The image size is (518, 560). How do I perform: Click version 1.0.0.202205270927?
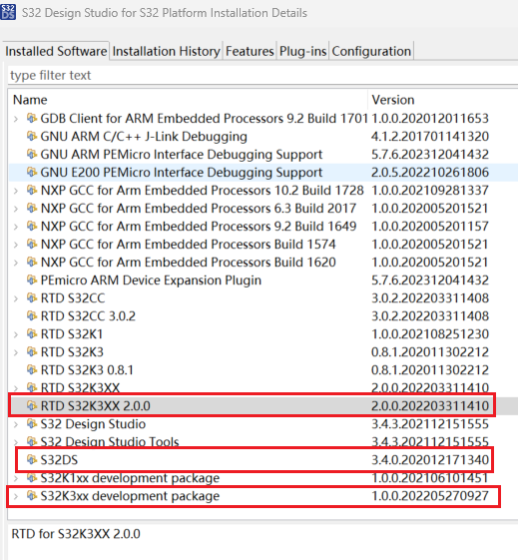tap(430, 496)
